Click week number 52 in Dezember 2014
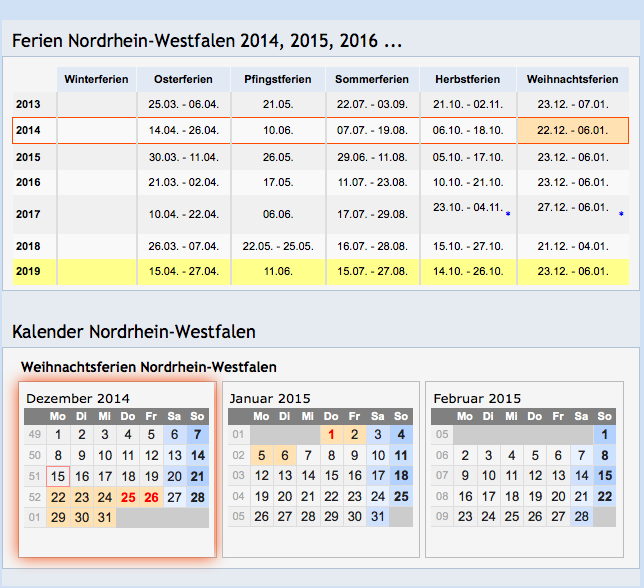This screenshot has height=588, width=644. tap(35, 497)
